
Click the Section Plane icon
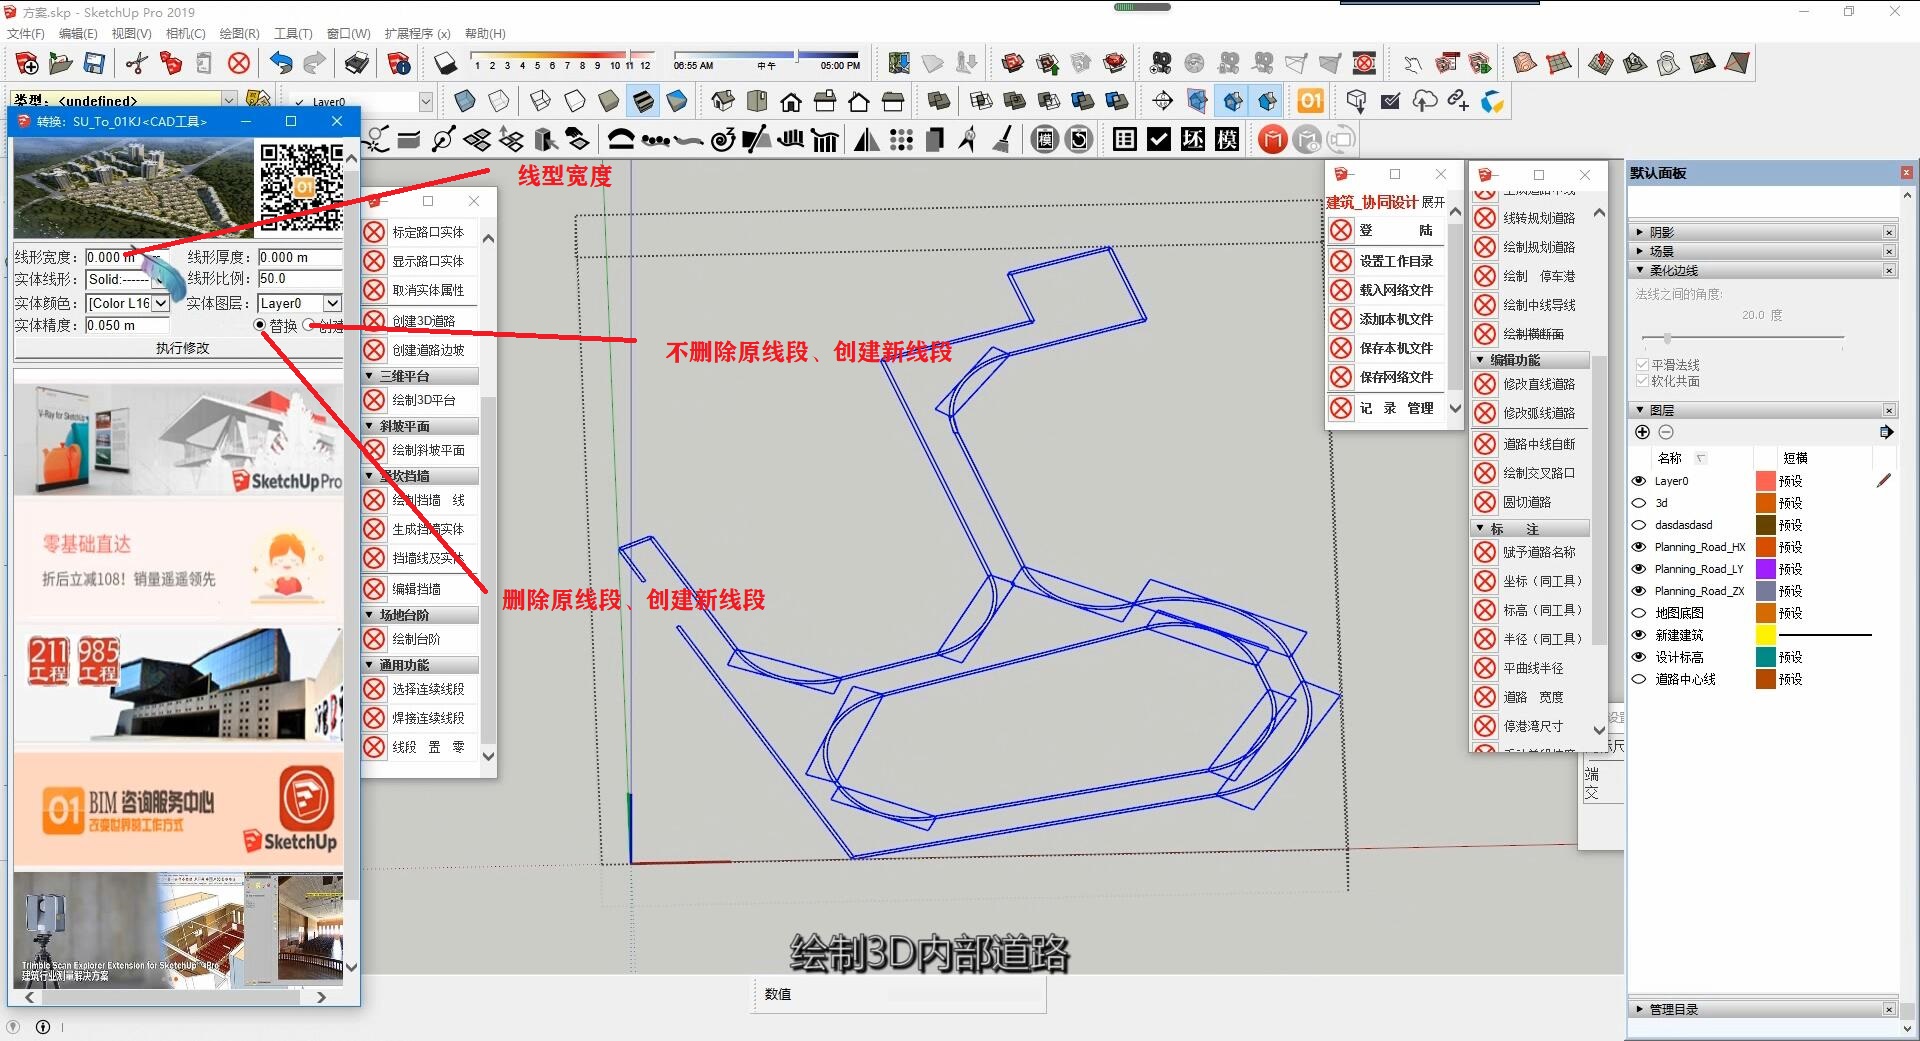(x=1163, y=101)
